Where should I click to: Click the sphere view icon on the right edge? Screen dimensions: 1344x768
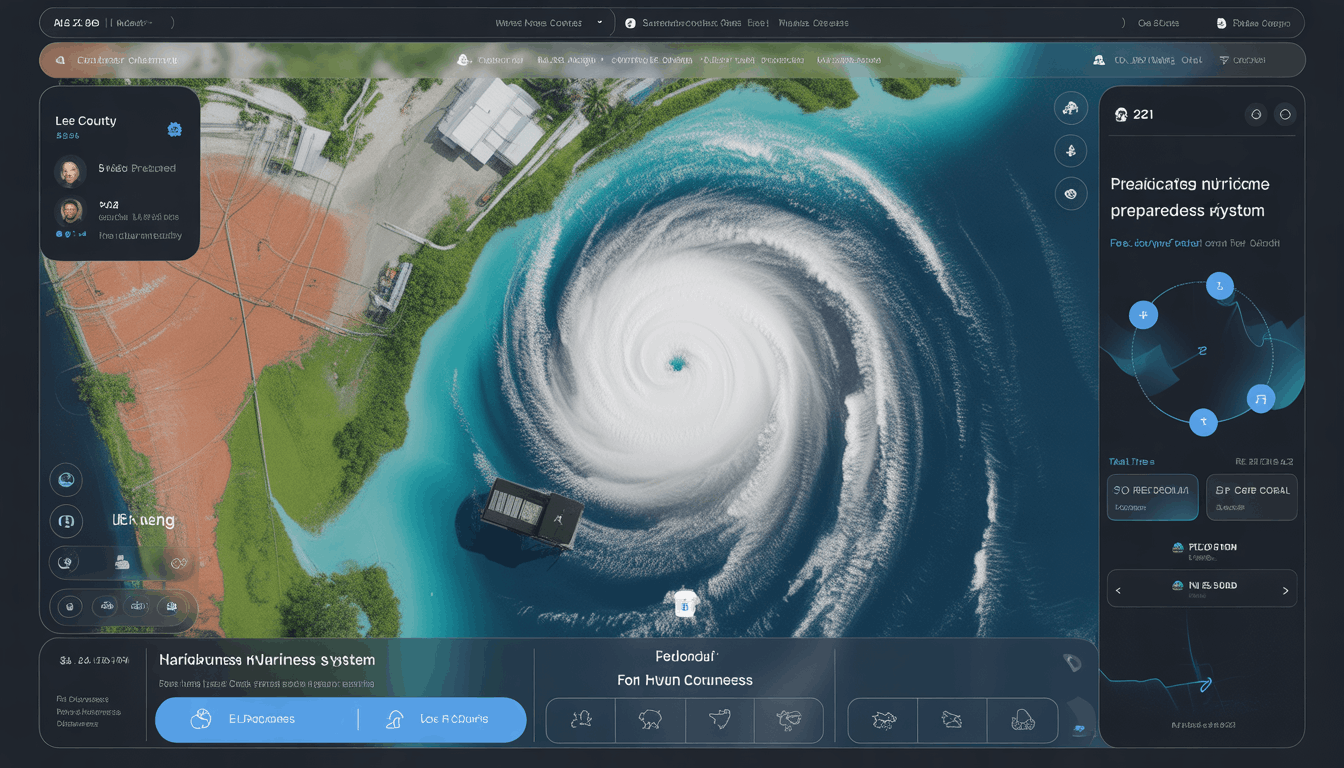[x=1070, y=193]
